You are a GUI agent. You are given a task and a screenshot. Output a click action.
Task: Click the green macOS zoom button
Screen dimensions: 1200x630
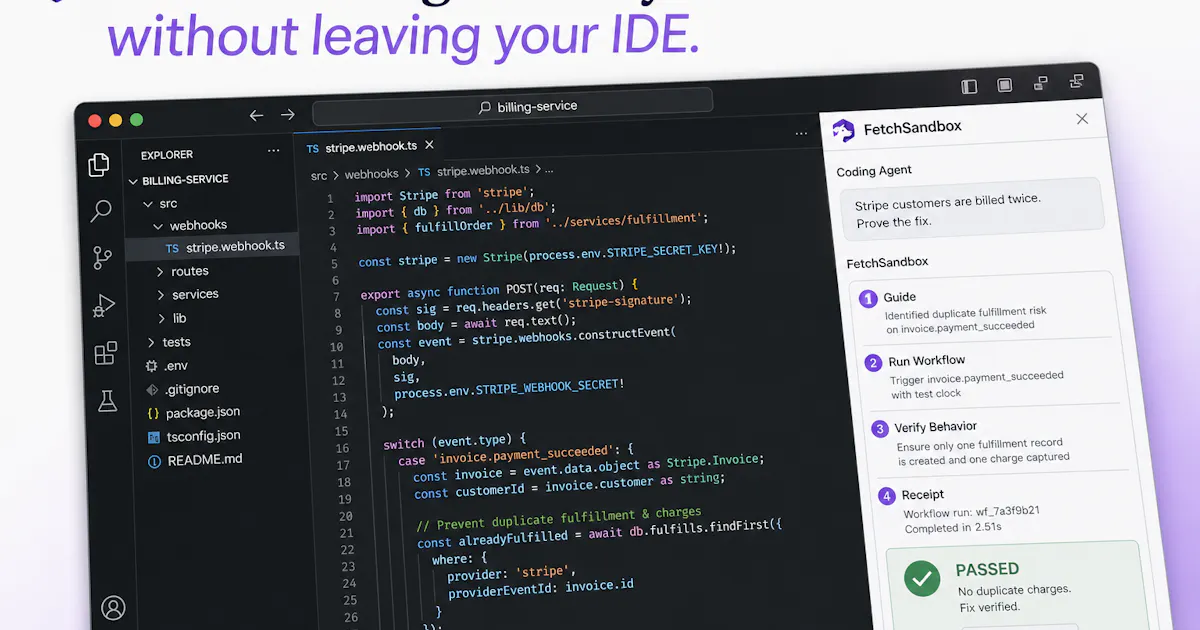click(136, 120)
